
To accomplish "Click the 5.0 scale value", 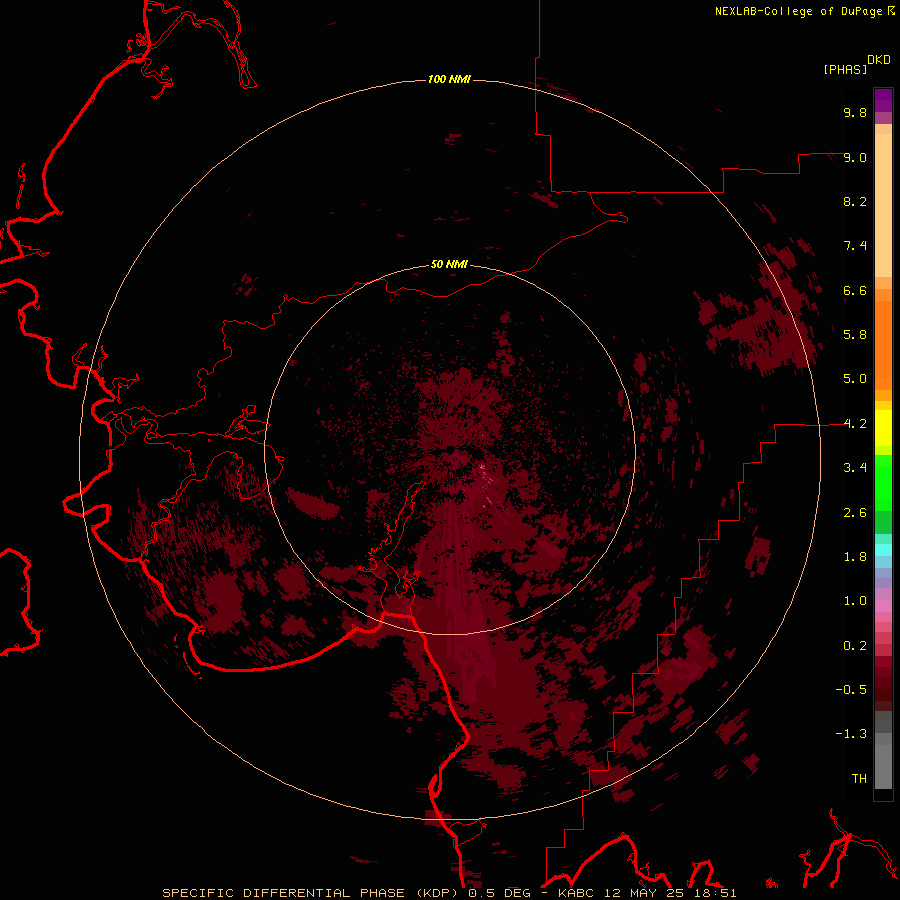I will pyautogui.click(x=855, y=379).
